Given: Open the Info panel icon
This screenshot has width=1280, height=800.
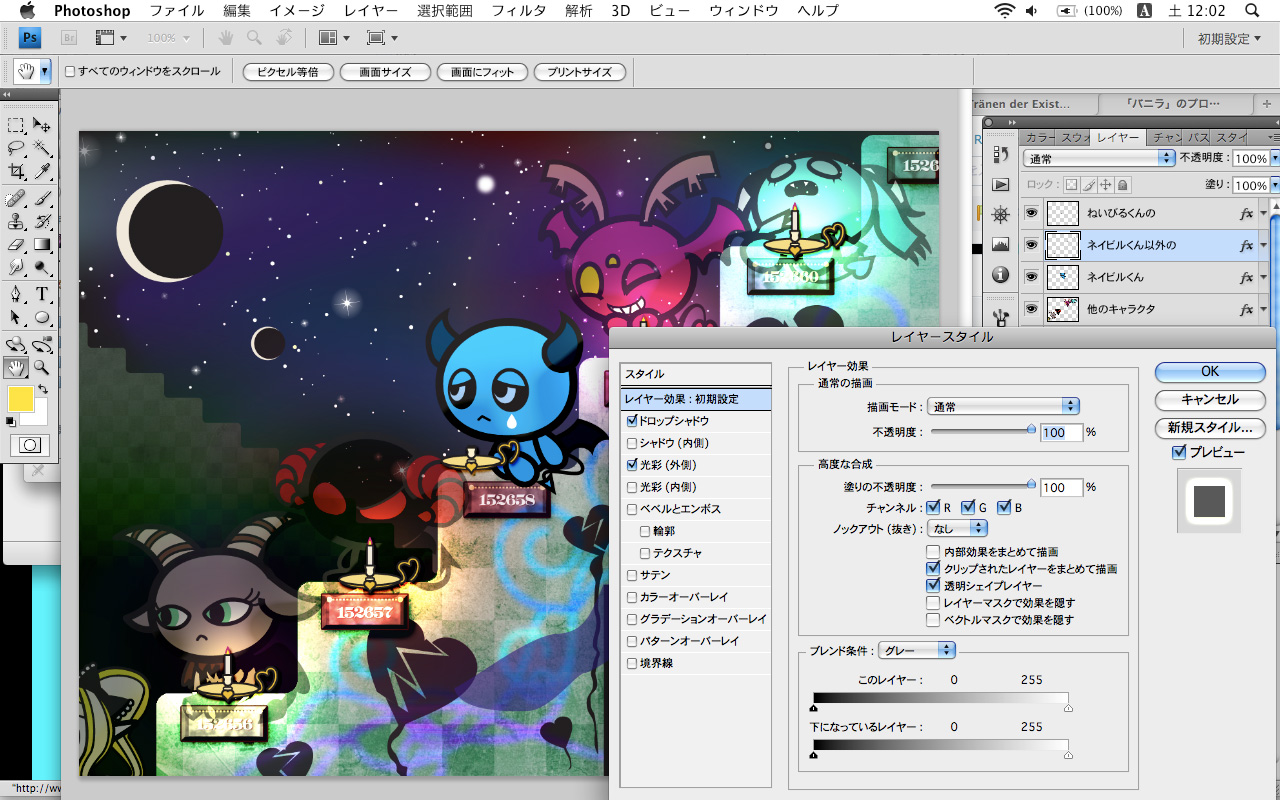Looking at the screenshot, I should click(x=1000, y=275).
